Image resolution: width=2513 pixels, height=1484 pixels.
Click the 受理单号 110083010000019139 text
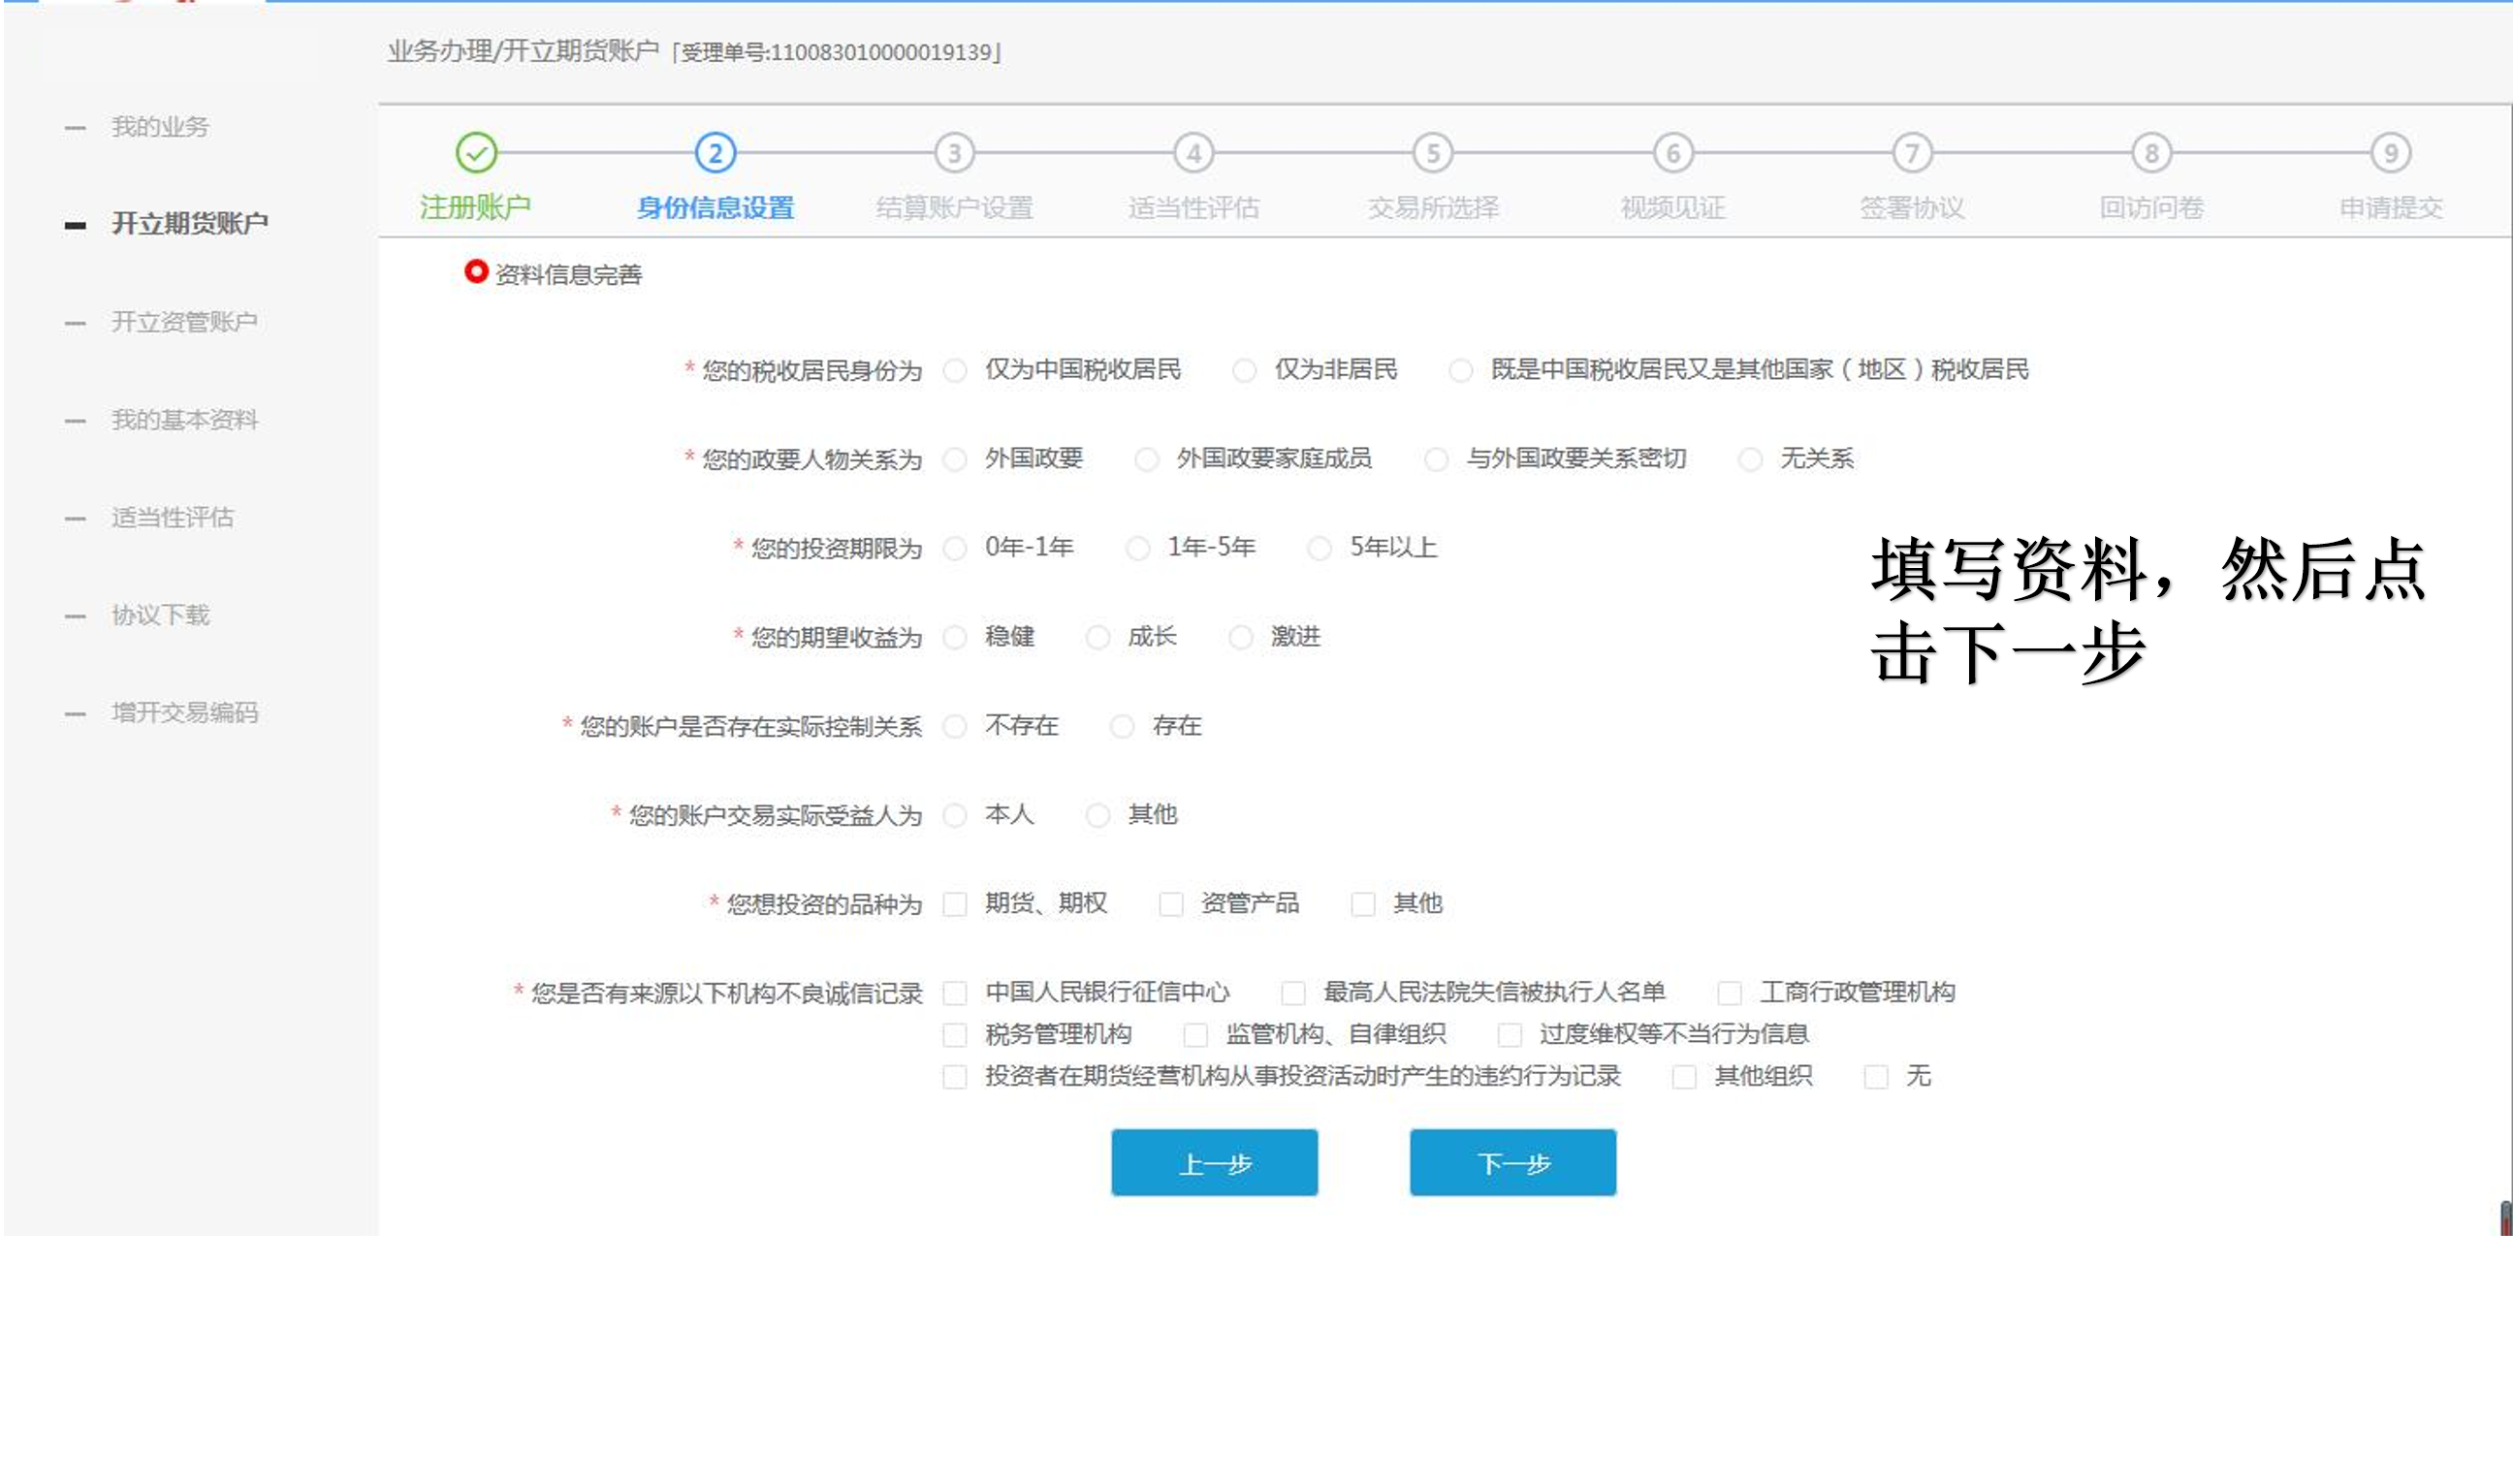pos(836,52)
